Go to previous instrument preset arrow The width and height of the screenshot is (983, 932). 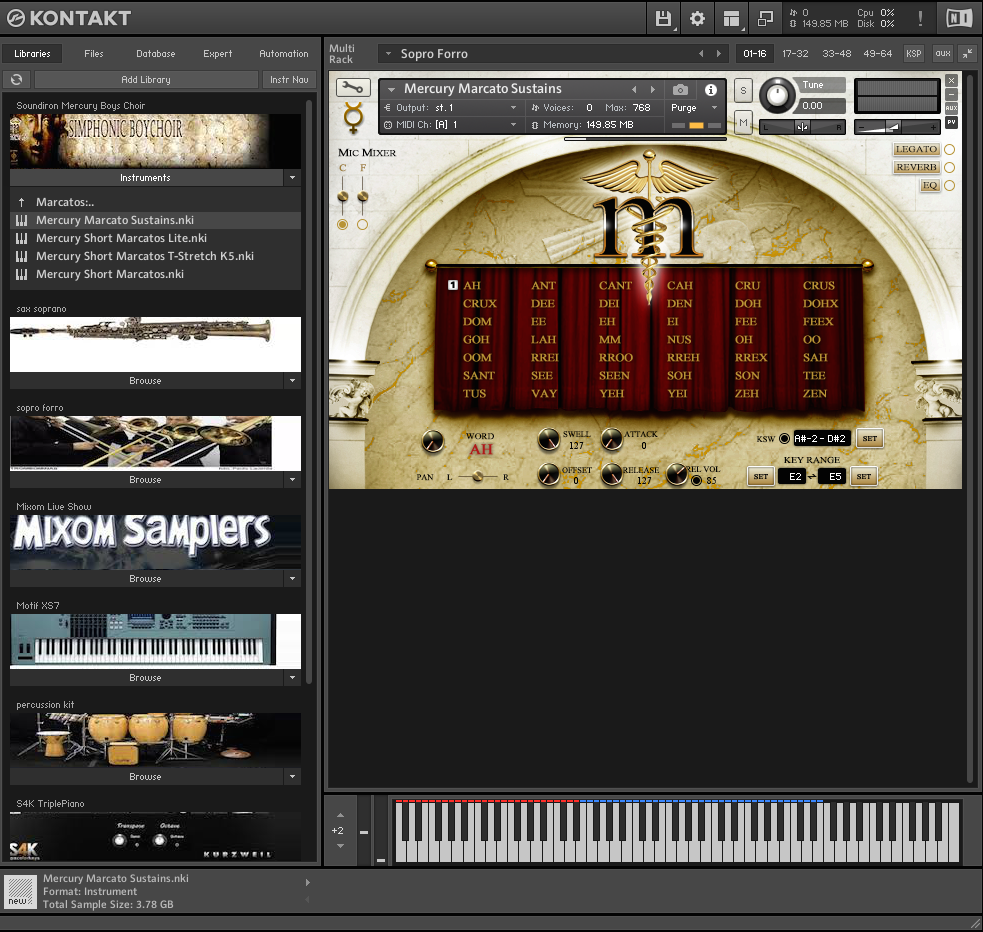click(634, 90)
